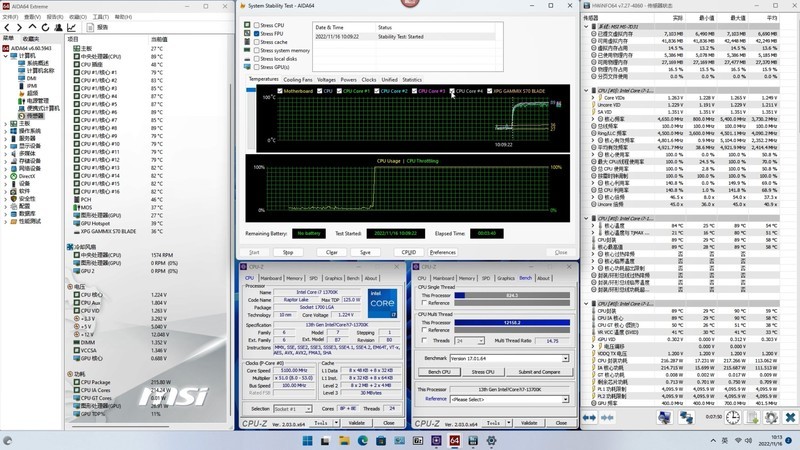
Task: Open Preferences in stability test
Action: 442,252
